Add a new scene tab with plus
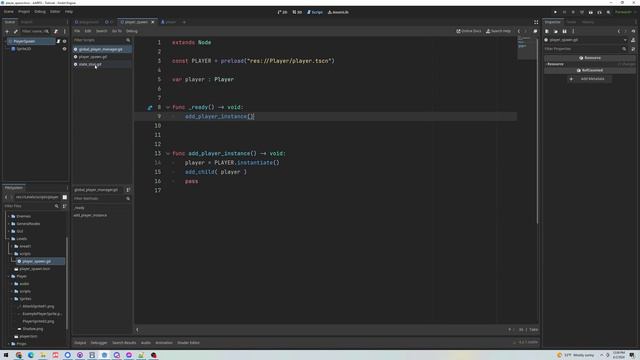The image size is (640, 360). click(x=184, y=22)
